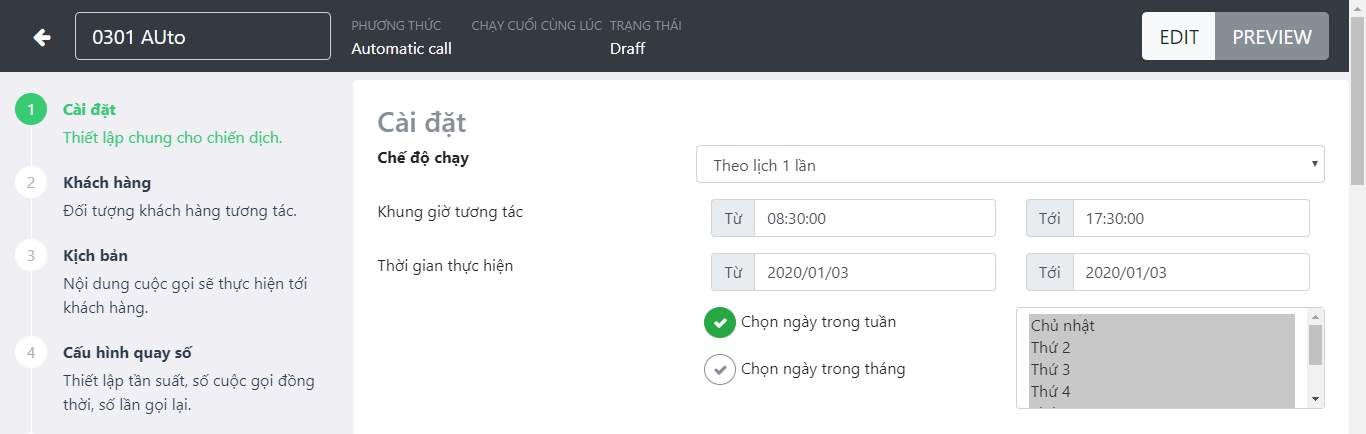The height and width of the screenshot is (434, 1366).
Task: Click the campaign name field 0301 AUto
Action: pyautogui.click(x=203, y=37)
